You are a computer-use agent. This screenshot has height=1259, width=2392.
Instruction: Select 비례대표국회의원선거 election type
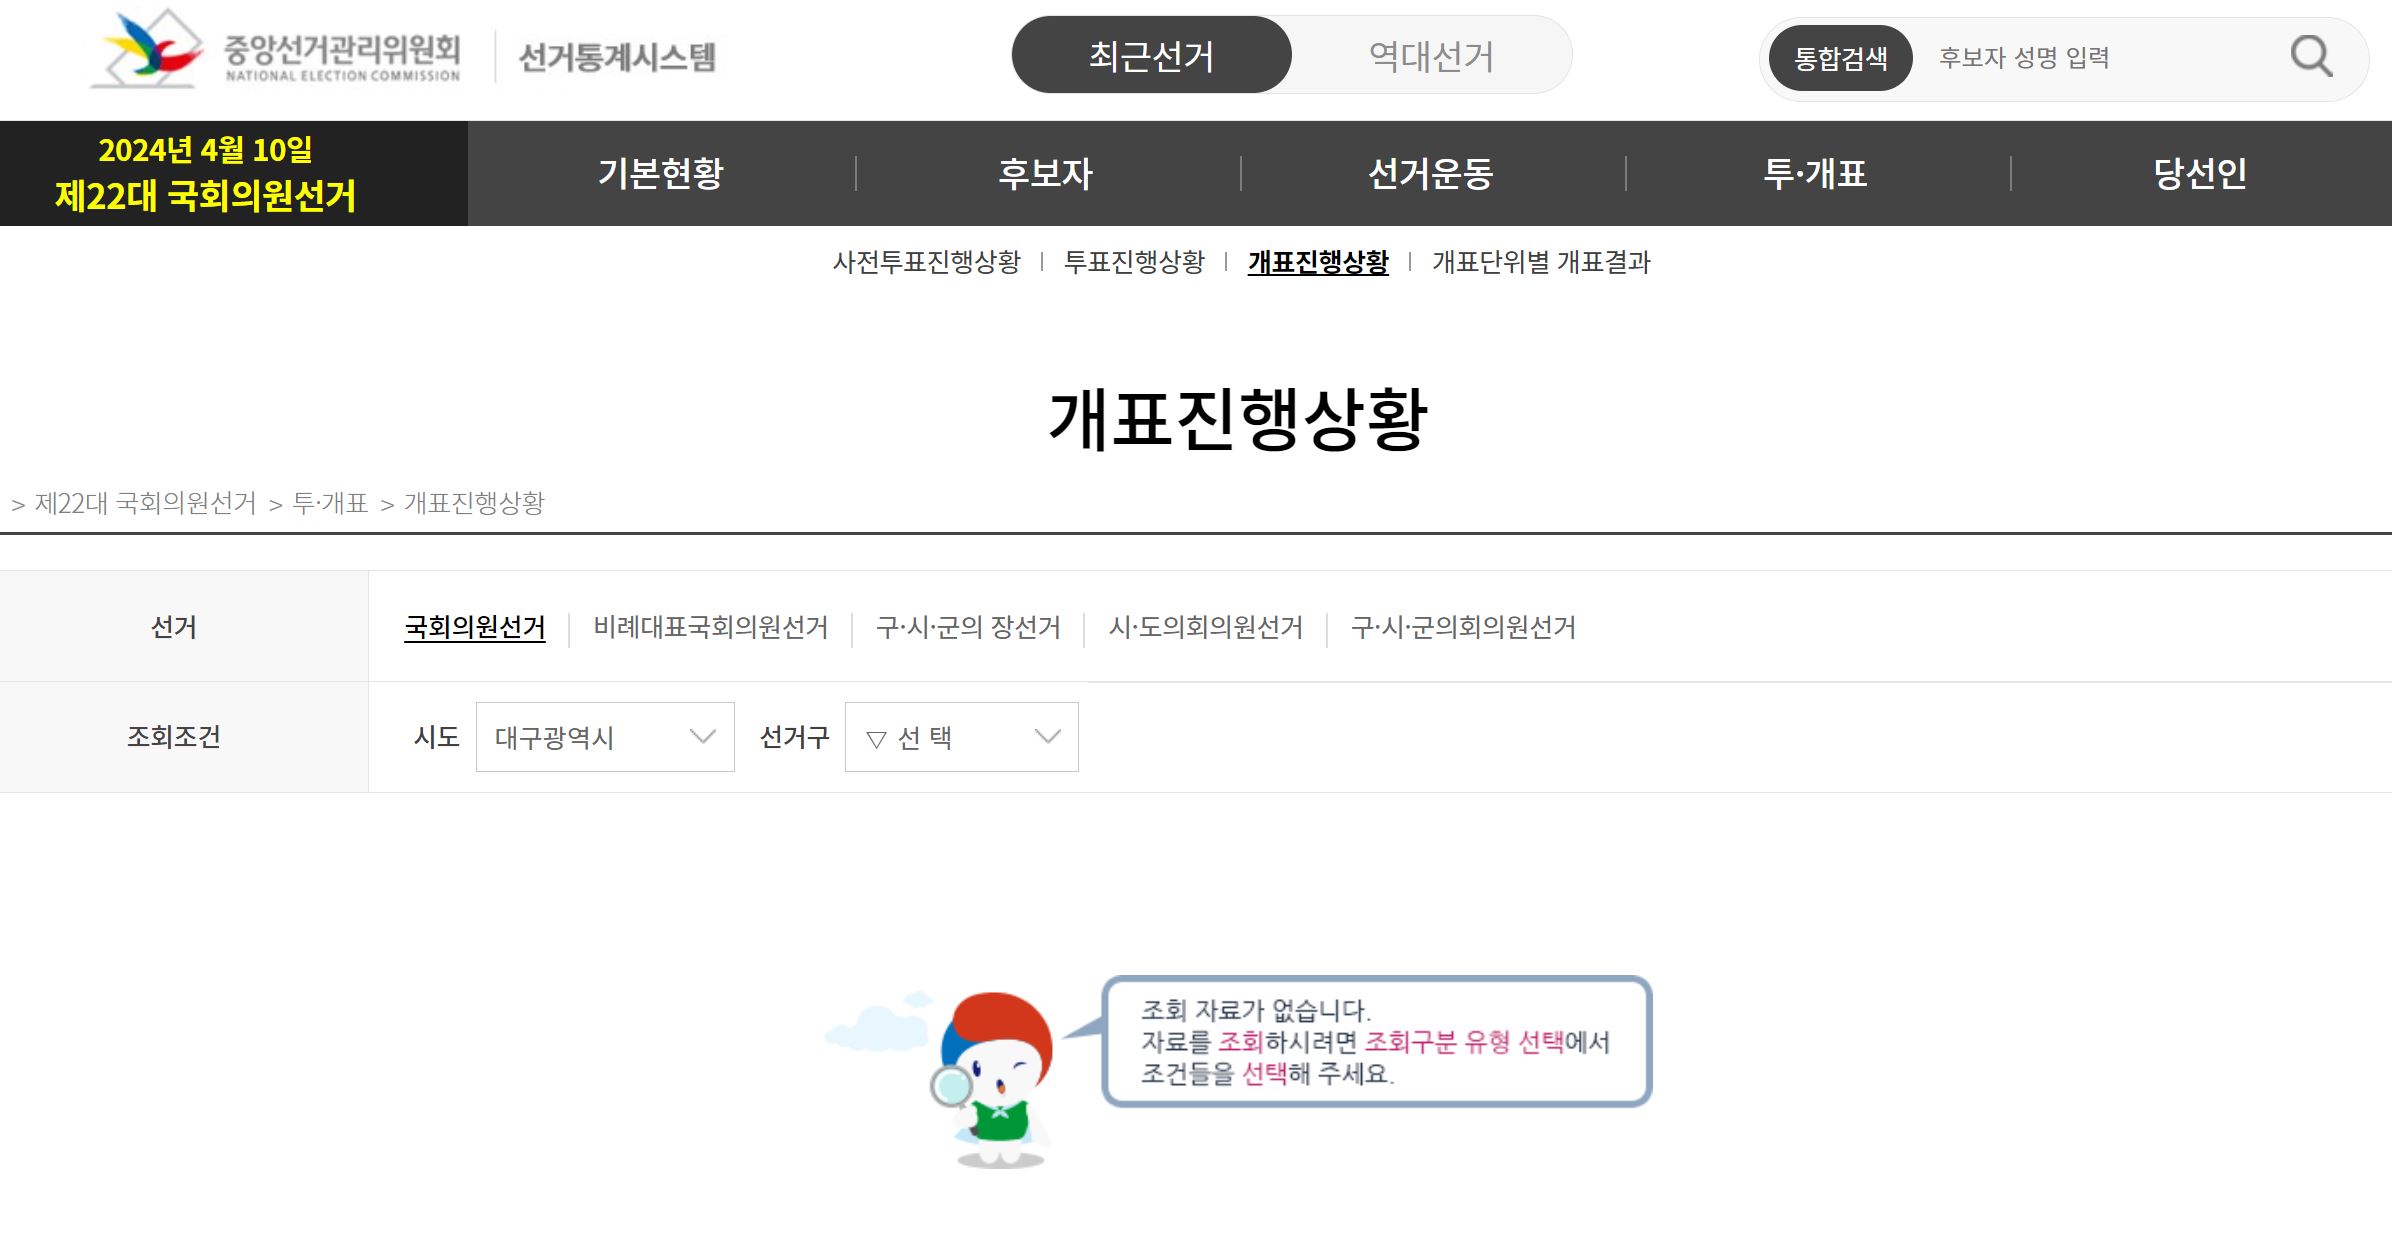tap(712, 628)
